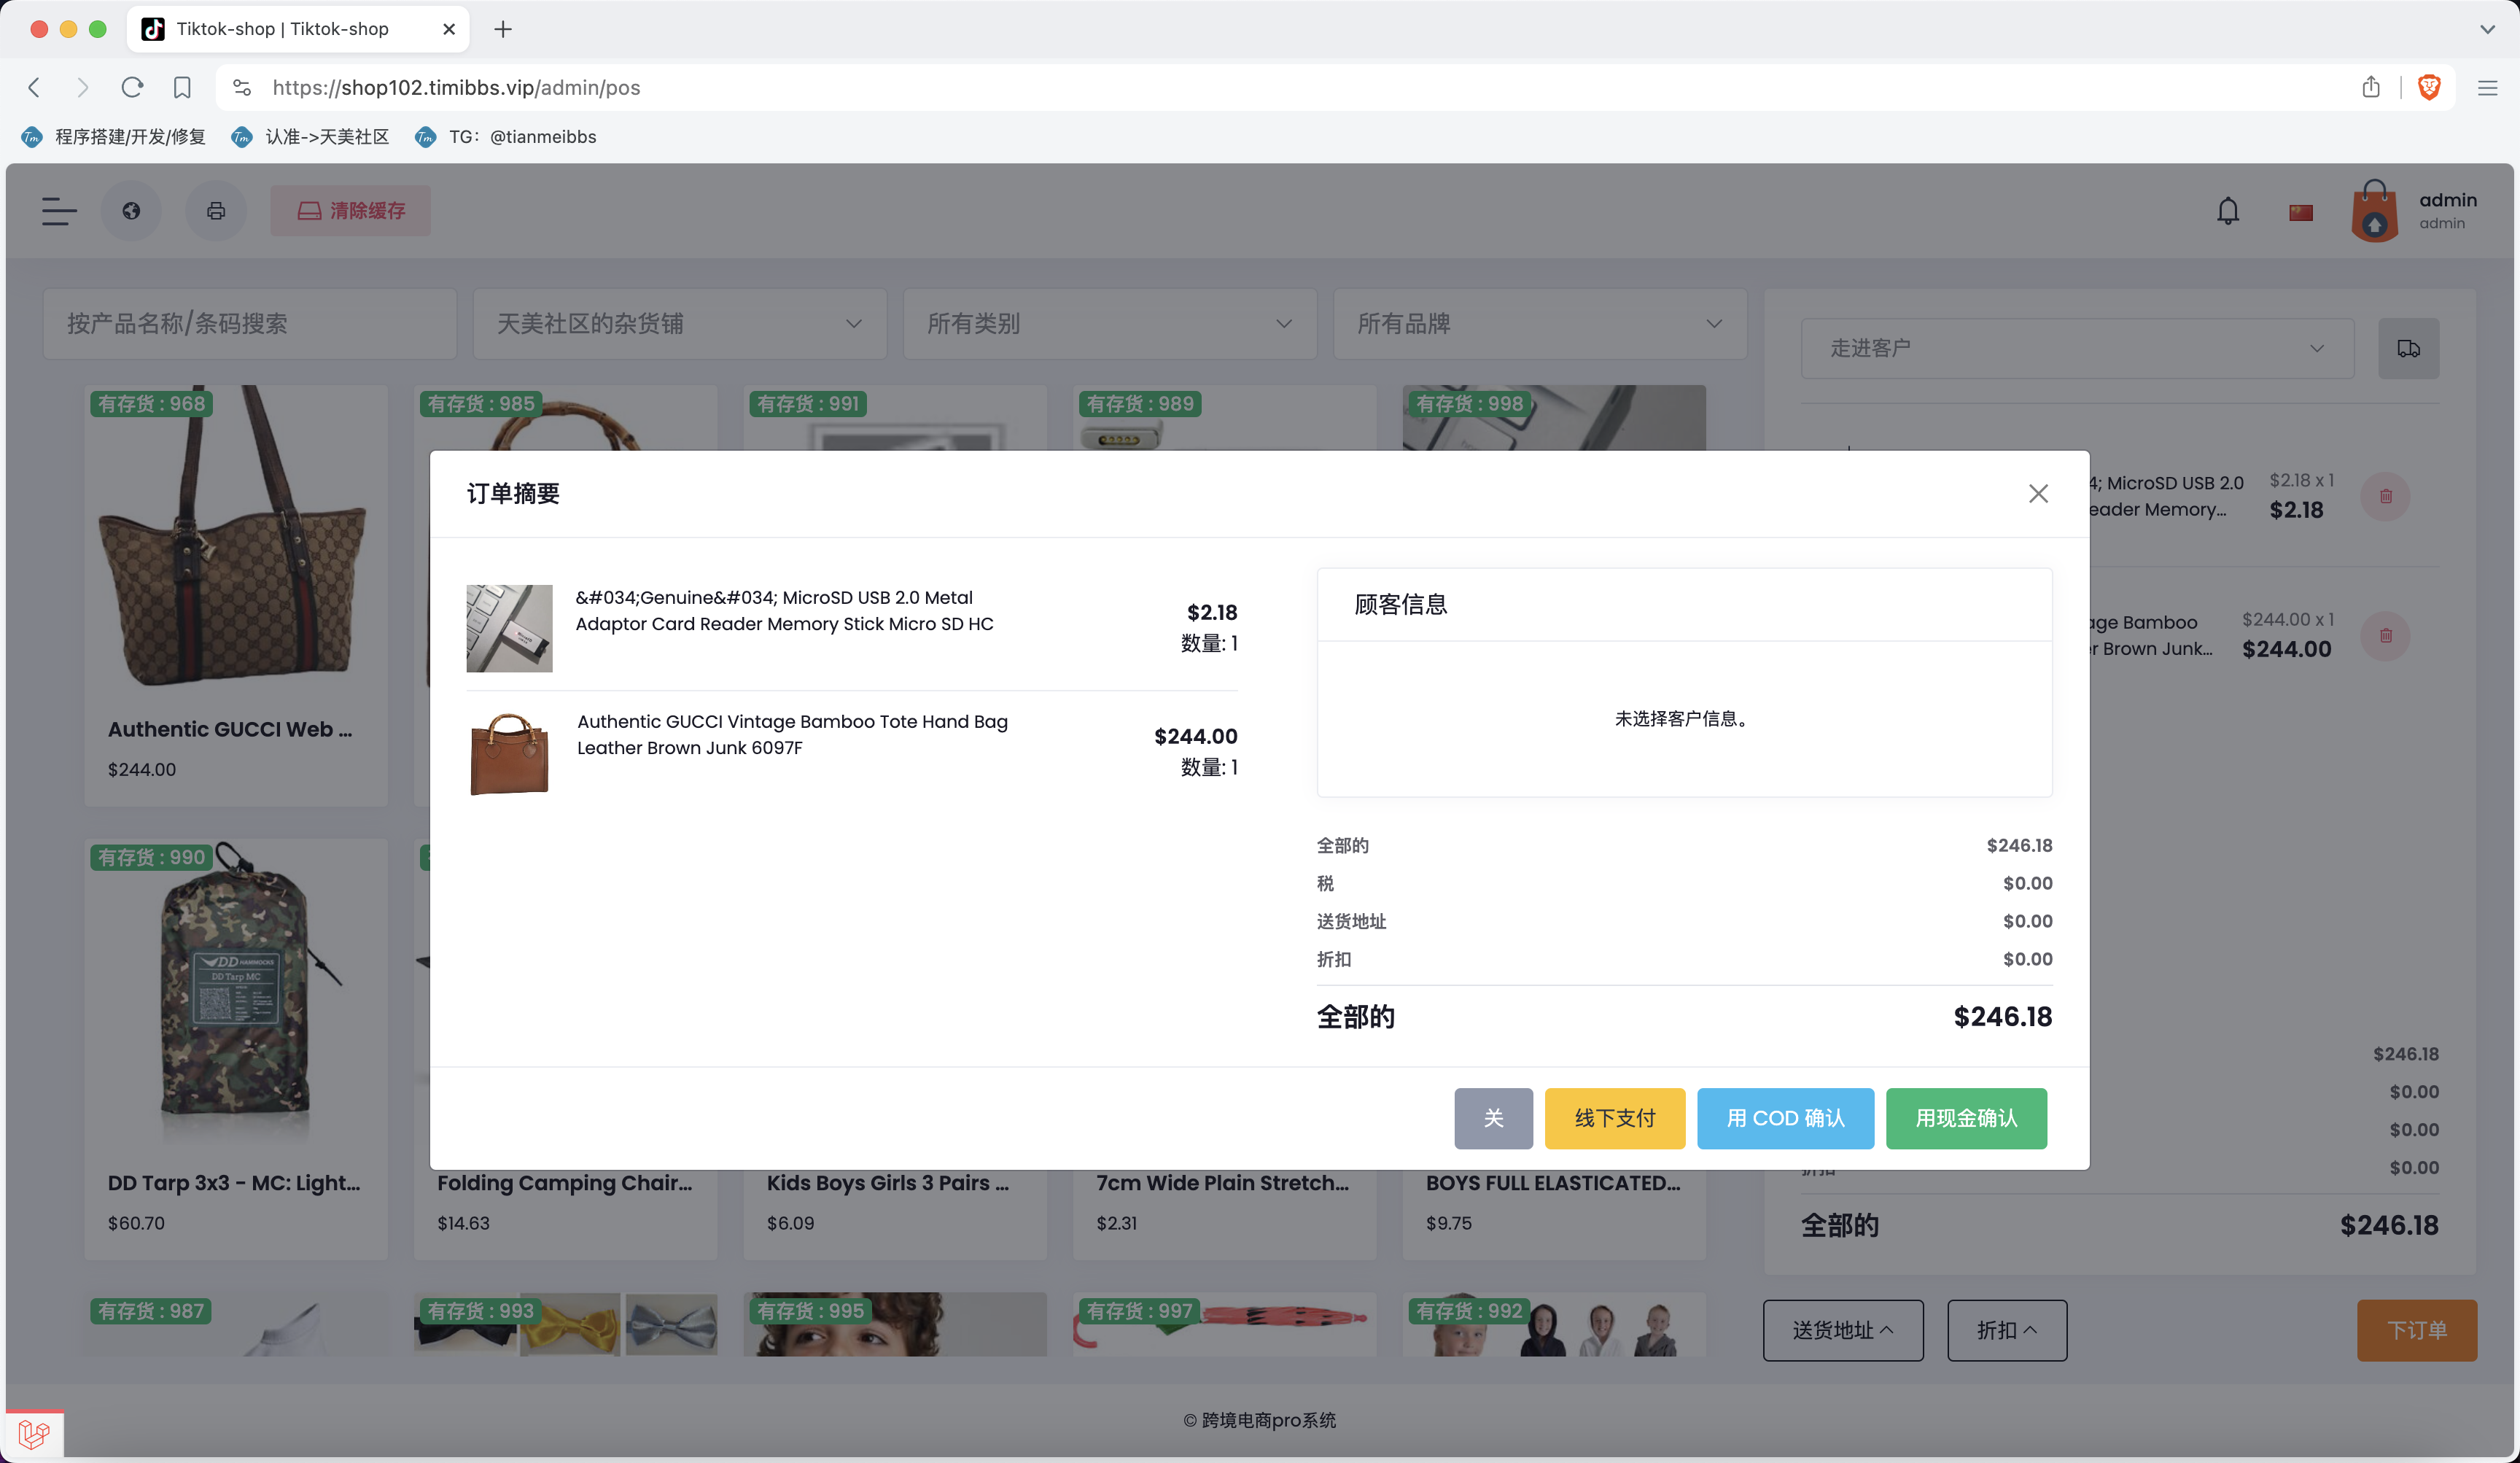Image resolution: width=2520 pixels, height=1463 pixels.
Task: Confirm order with 用 COD 确认
Action: point(1785,1118)
